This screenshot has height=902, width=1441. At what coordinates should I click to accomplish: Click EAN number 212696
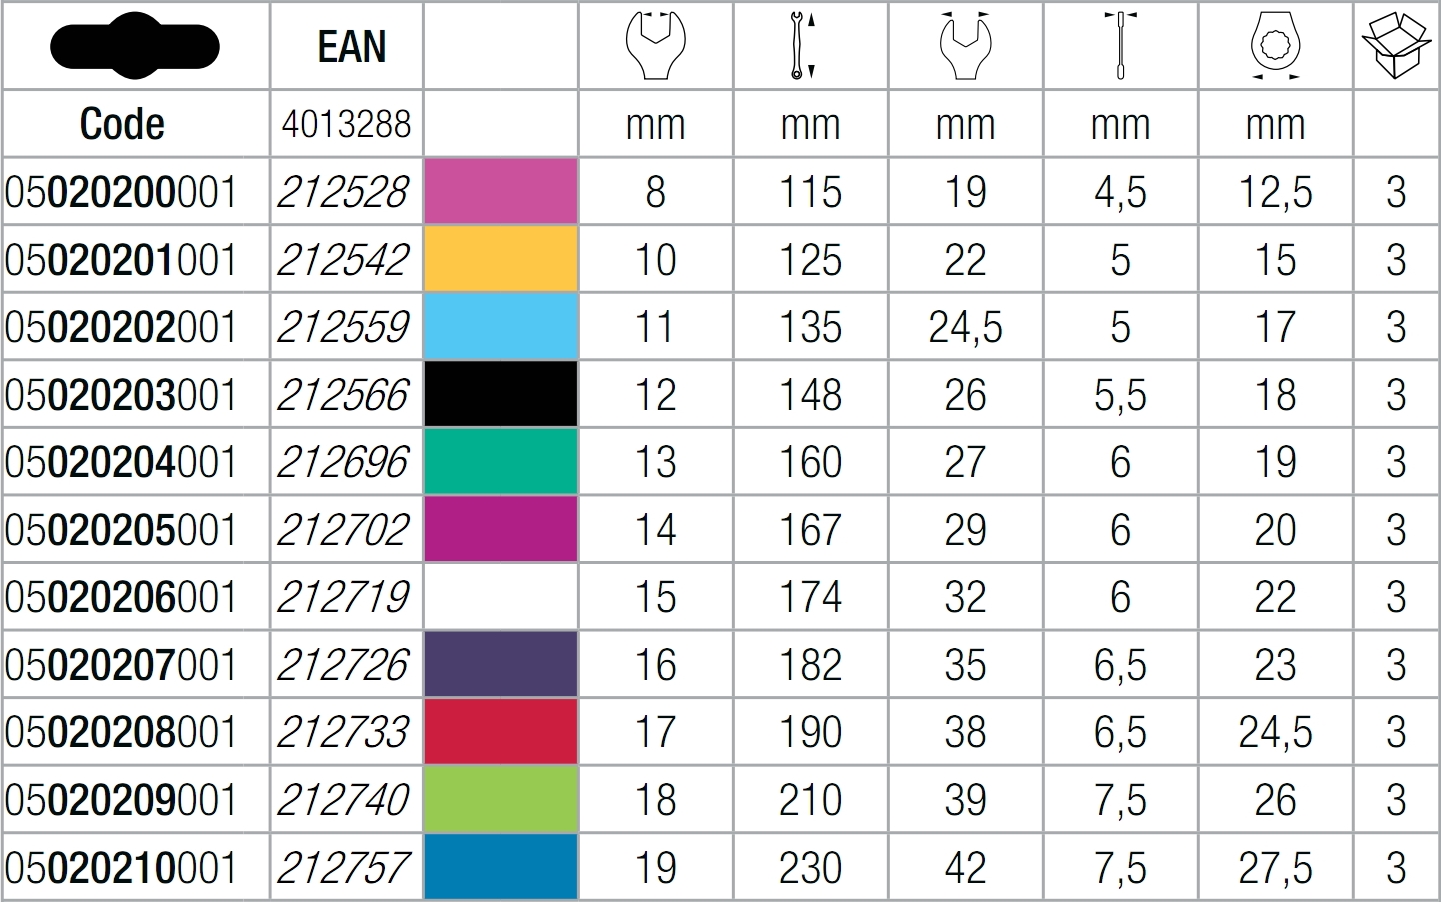coord(343,462)
